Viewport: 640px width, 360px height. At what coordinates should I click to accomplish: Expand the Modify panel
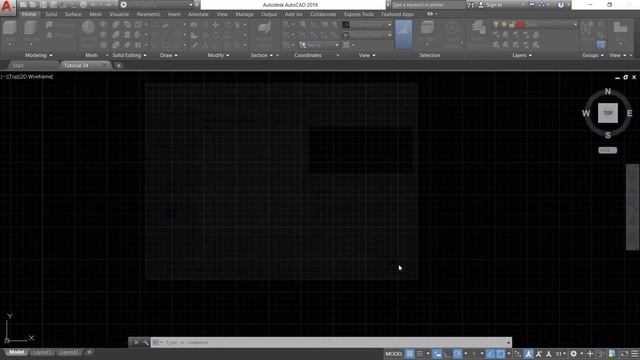tap(218, 55)
